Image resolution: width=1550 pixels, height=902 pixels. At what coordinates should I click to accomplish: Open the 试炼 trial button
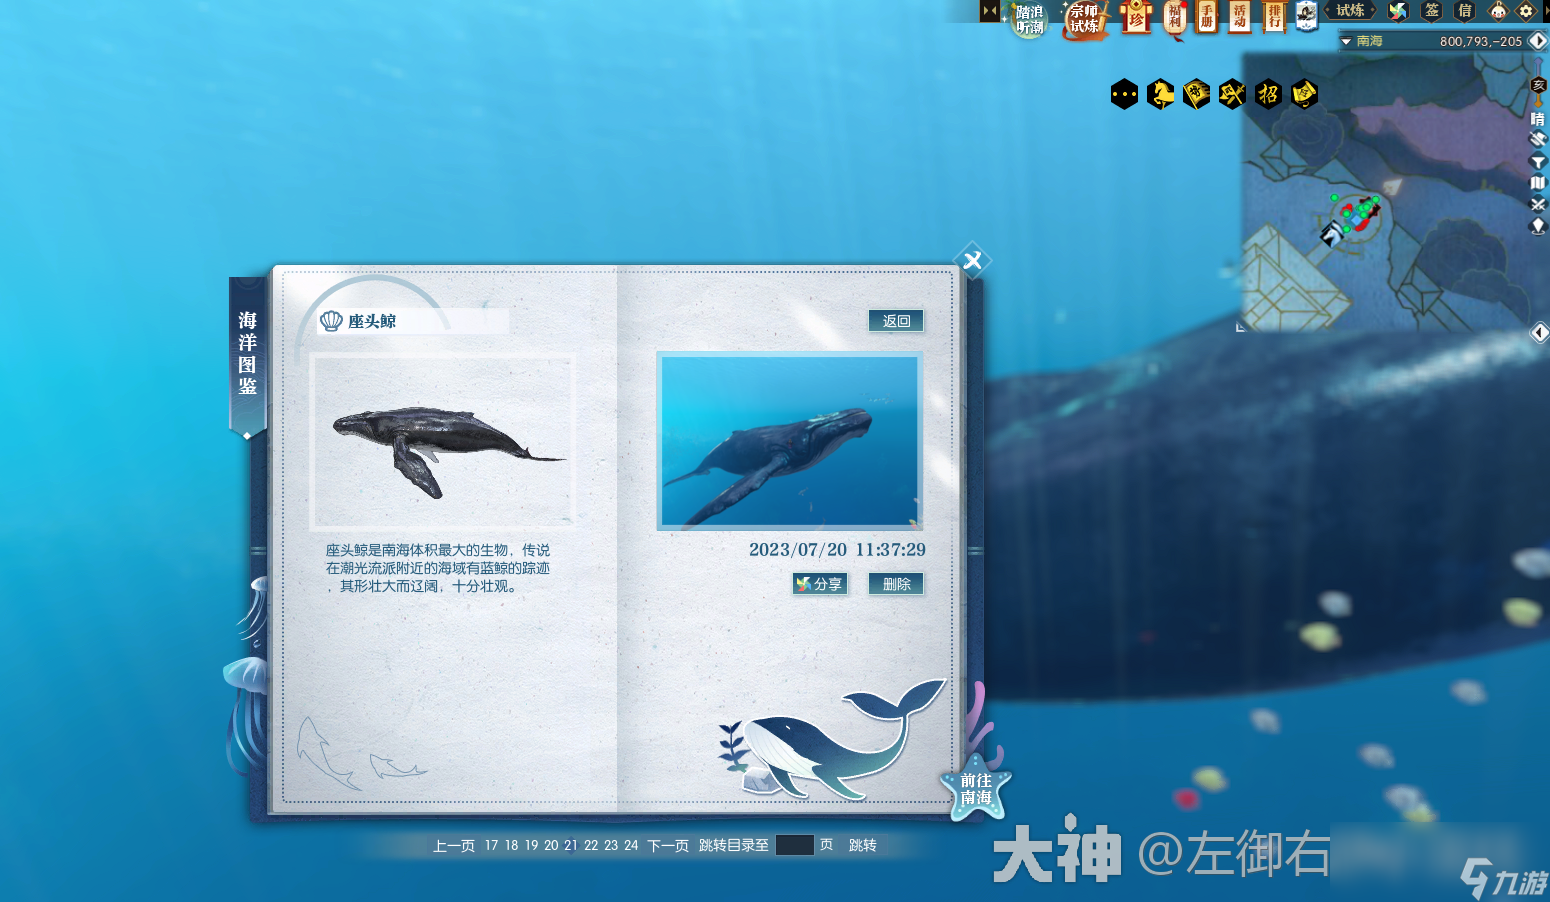coord(1350,10)
